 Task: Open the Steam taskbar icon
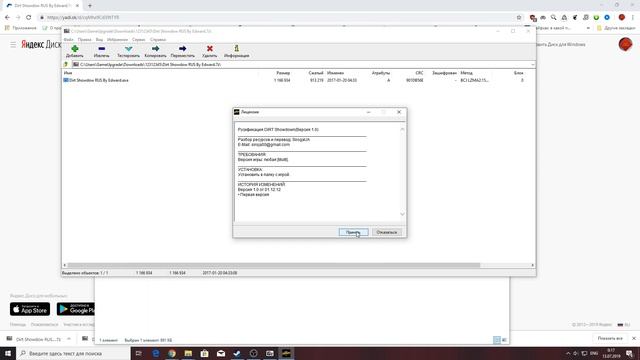[x=237, y=353]
